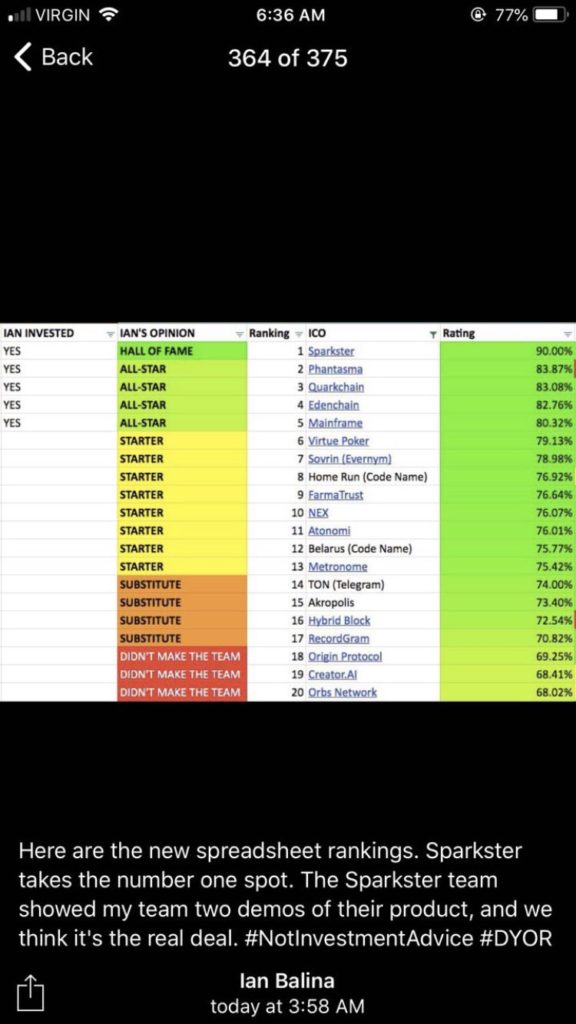Tap the Back chevron arrow
Viewport: 576px width, 1024px height.
[23, 57]
